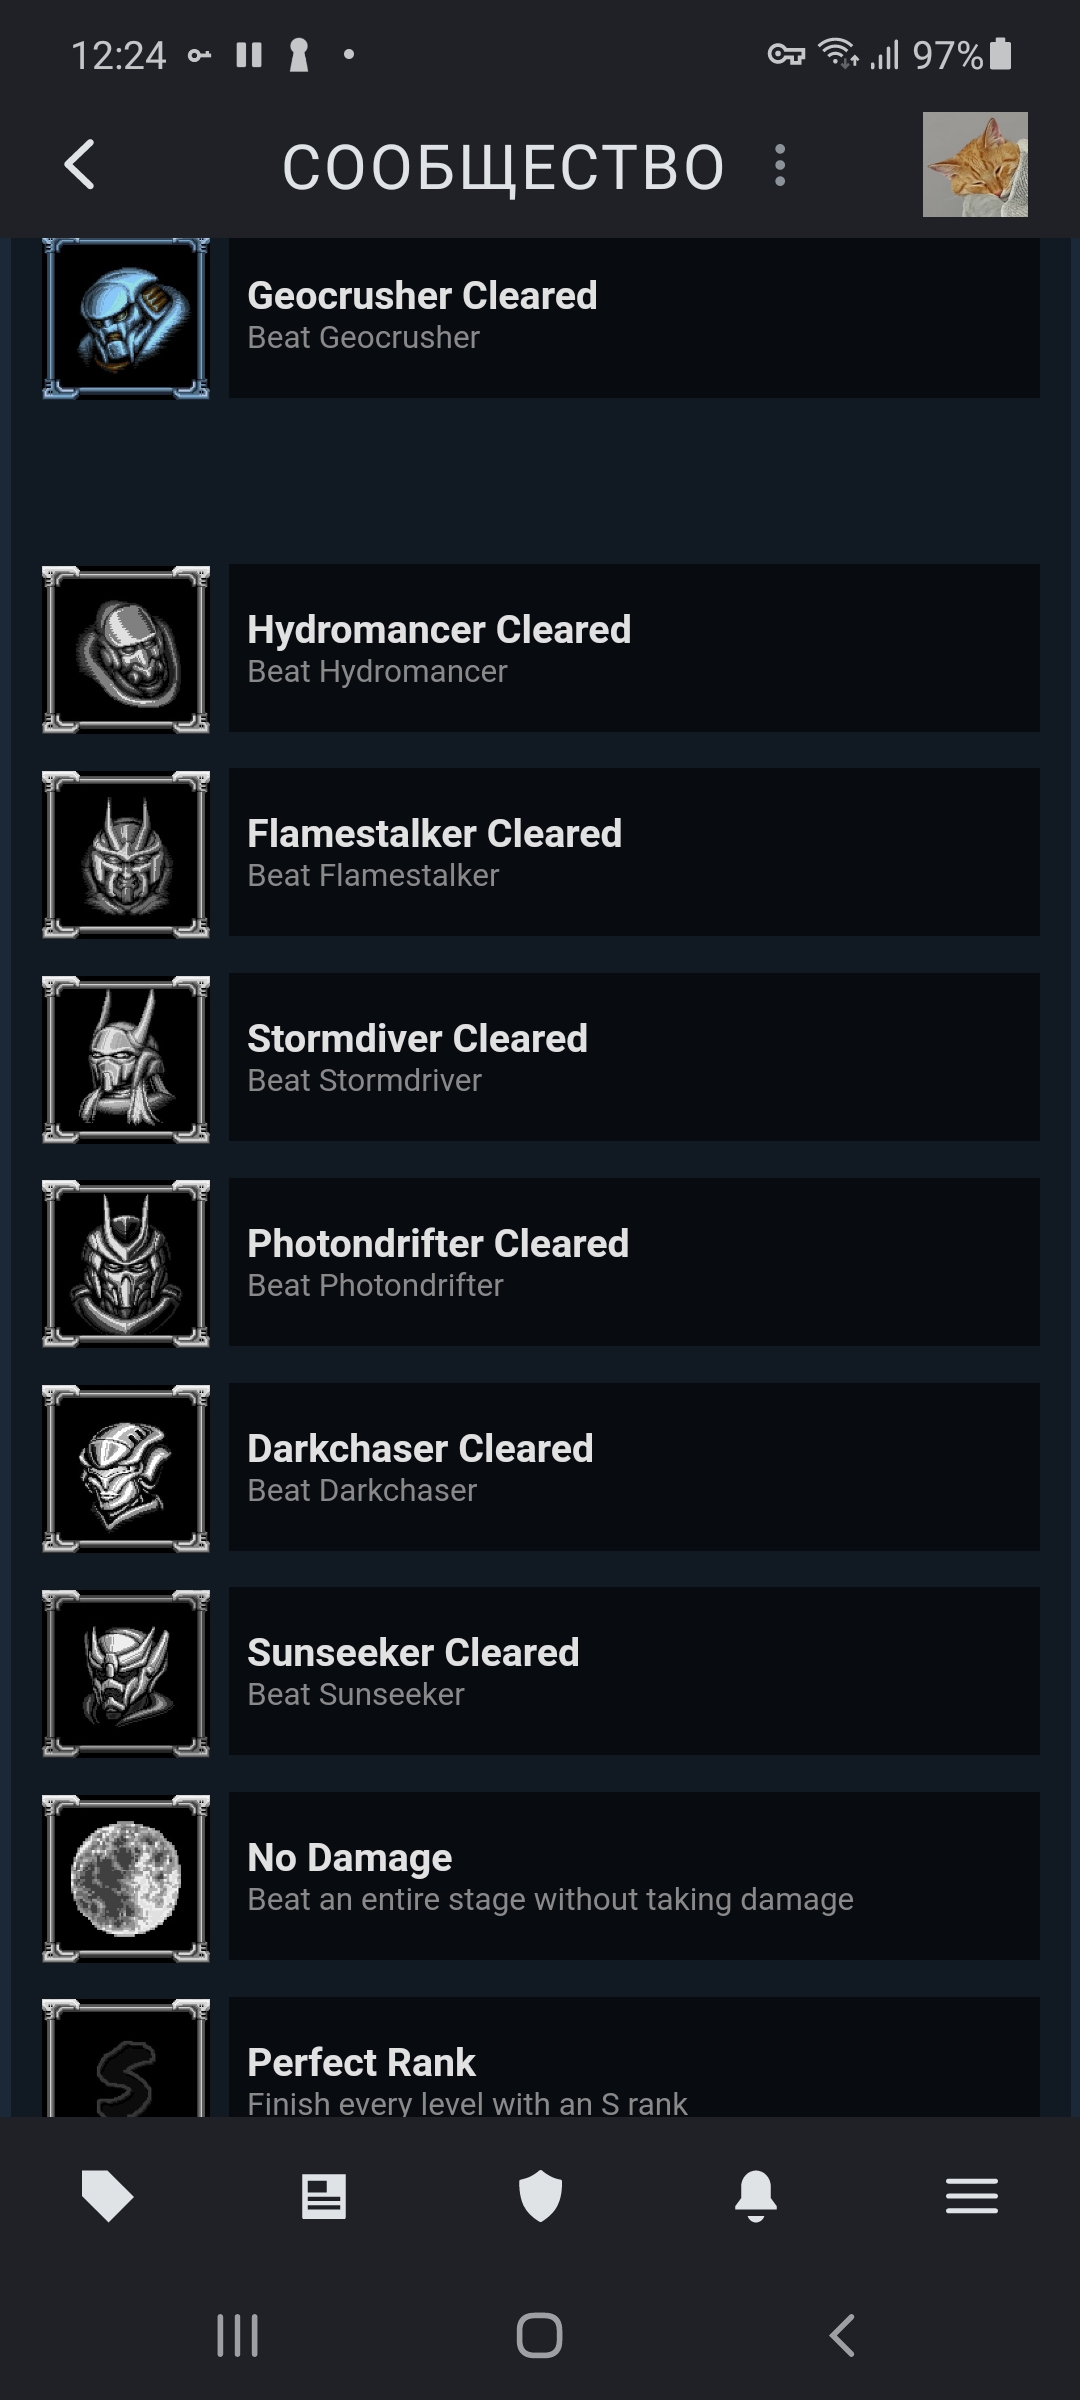Tap the back arrow in header
Image resolution: width=1080 pixels, height=2400 pixels.
click(x=80, y=165)
